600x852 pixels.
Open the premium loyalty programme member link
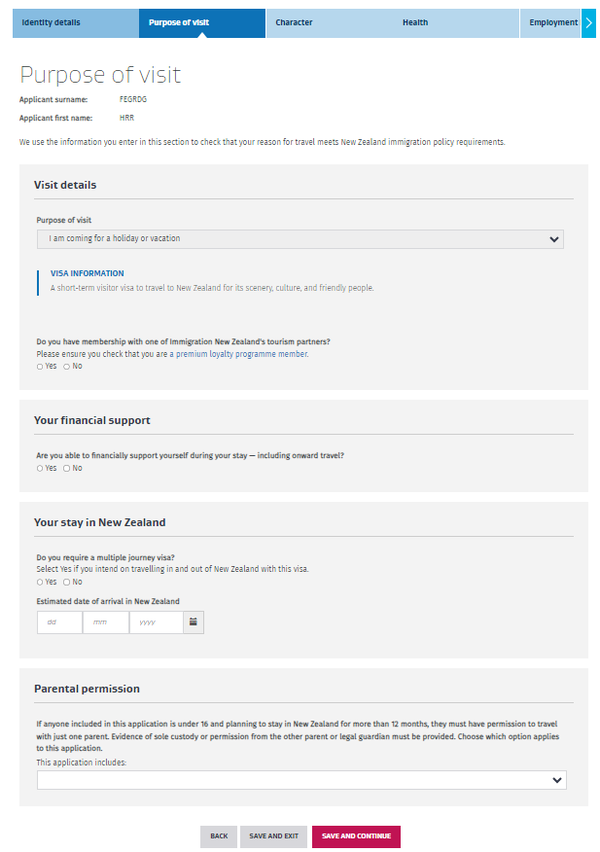point(241,354)
